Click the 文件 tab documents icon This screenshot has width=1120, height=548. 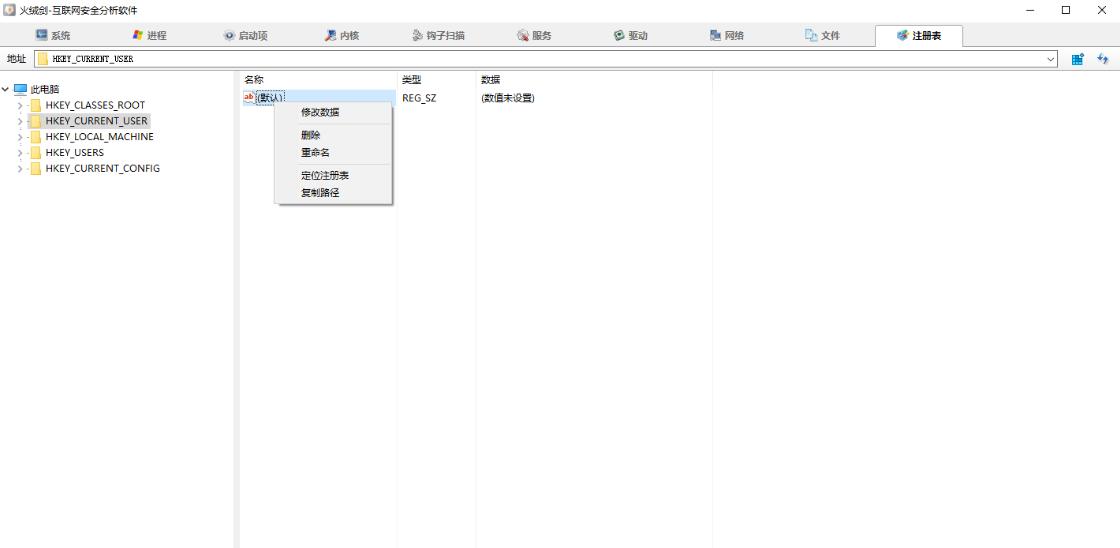[x=811, y=35]
